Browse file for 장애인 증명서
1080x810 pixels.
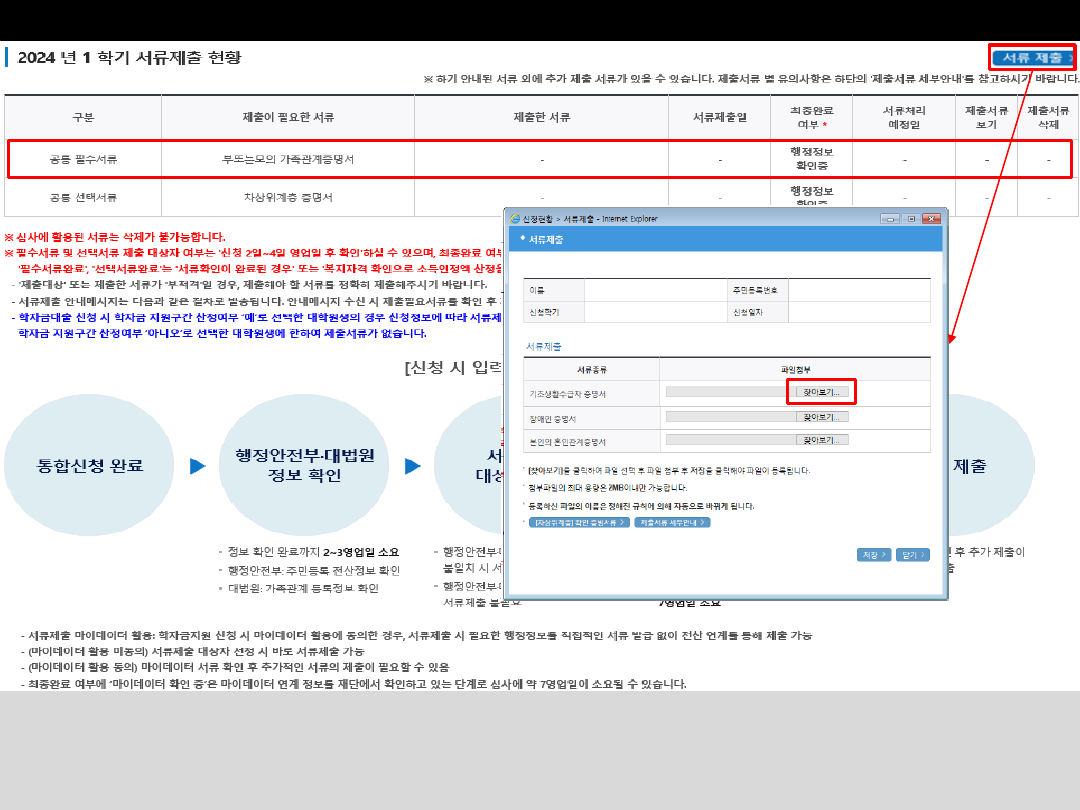coord(821,416)
